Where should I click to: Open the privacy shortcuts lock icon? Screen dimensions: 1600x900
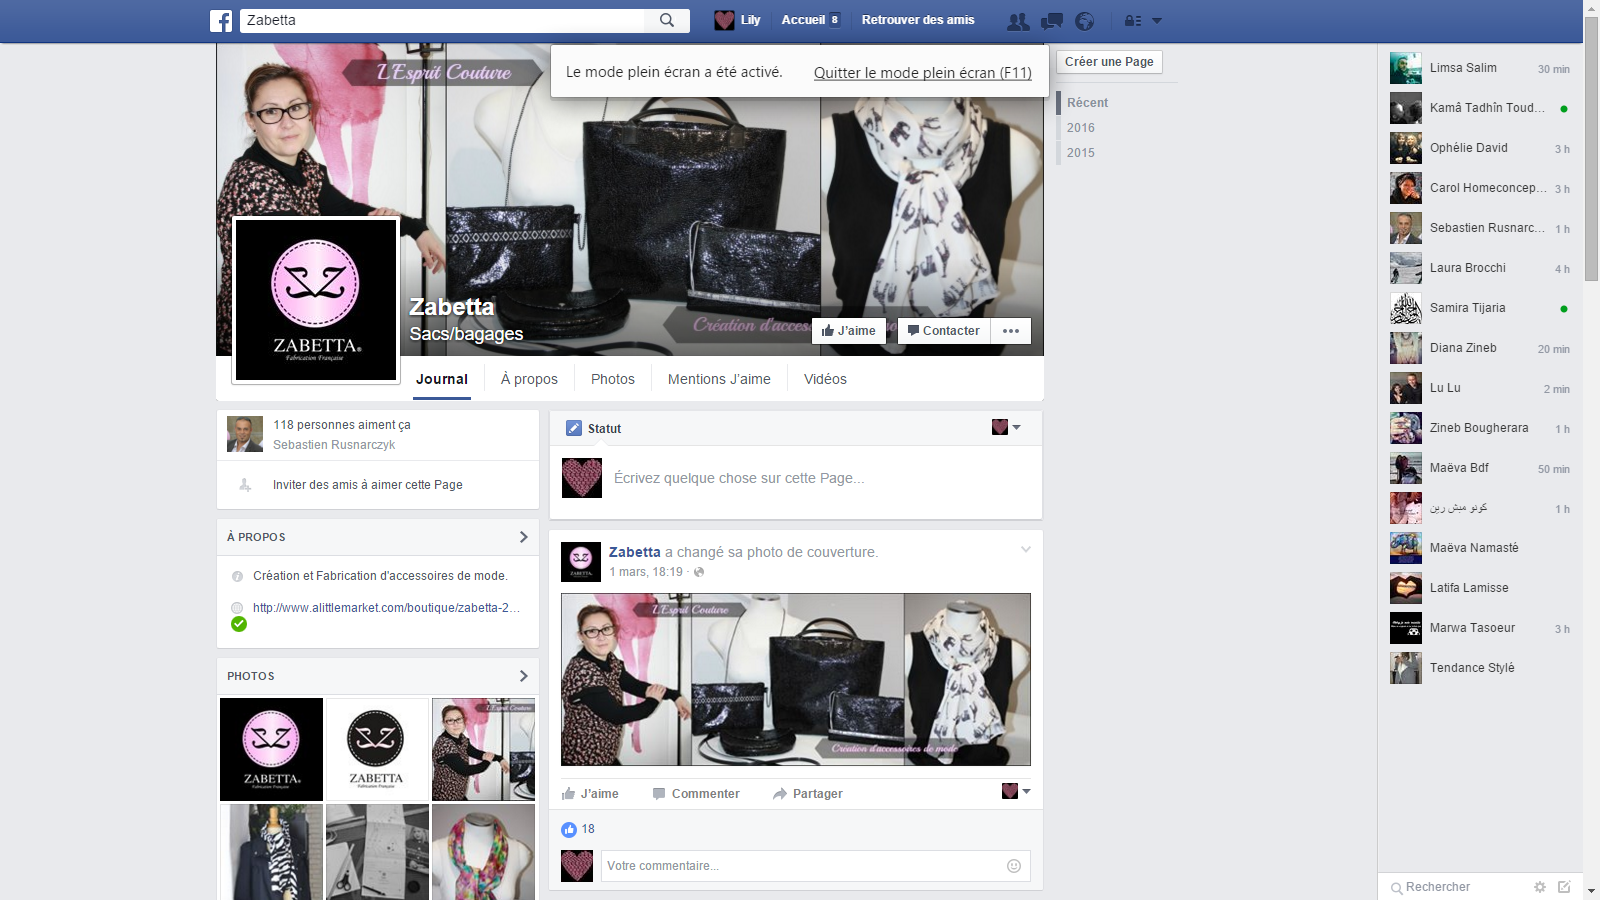tap(1132, 21)
